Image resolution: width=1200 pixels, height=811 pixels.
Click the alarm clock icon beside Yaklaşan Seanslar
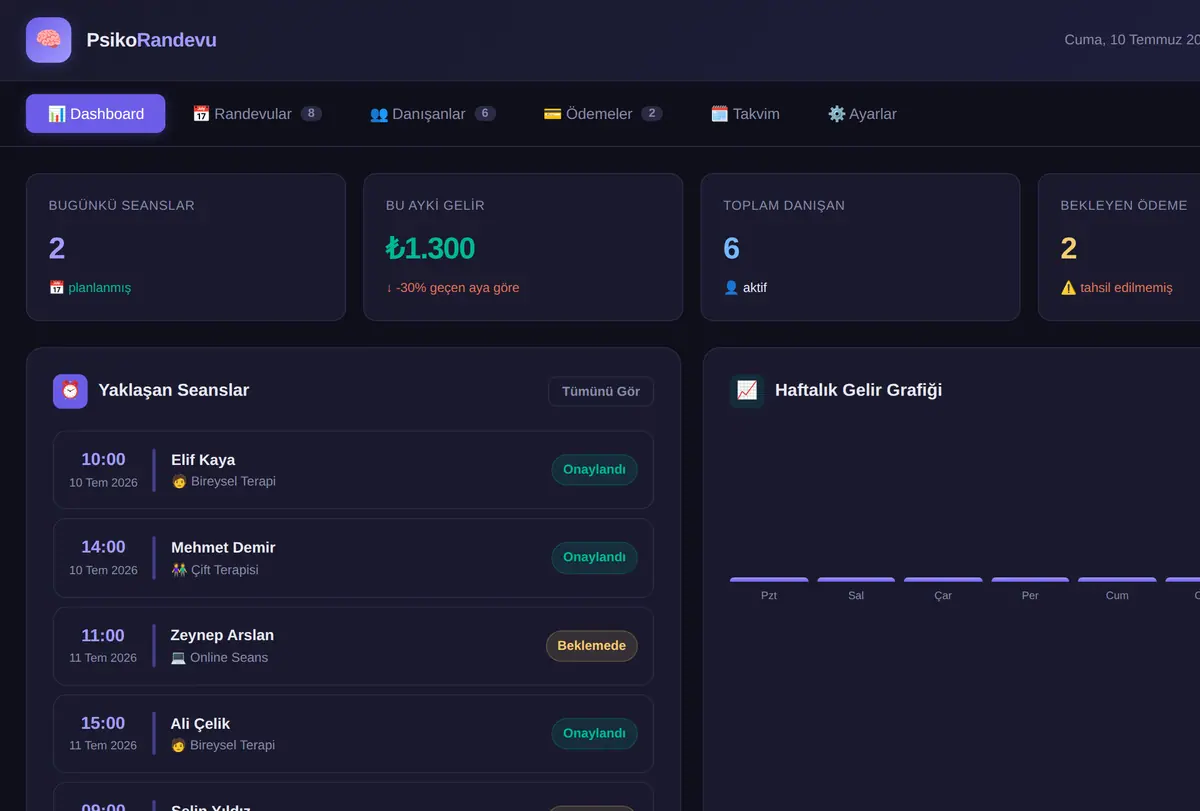click(x=70, y=391)
